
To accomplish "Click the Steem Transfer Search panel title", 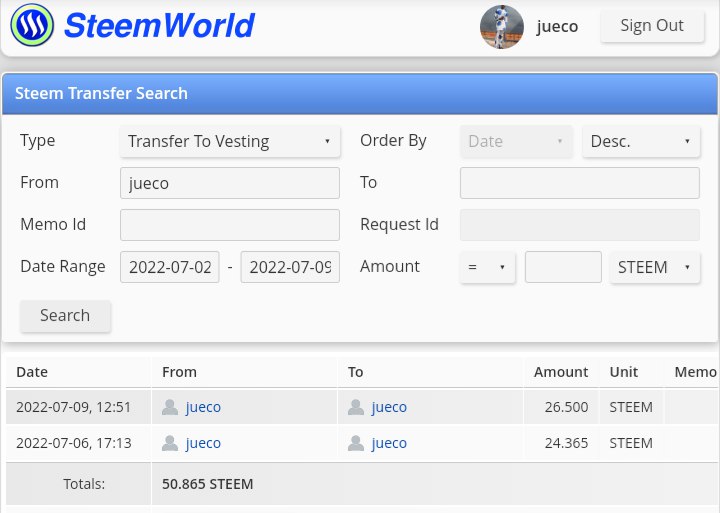I will (101, 93).
